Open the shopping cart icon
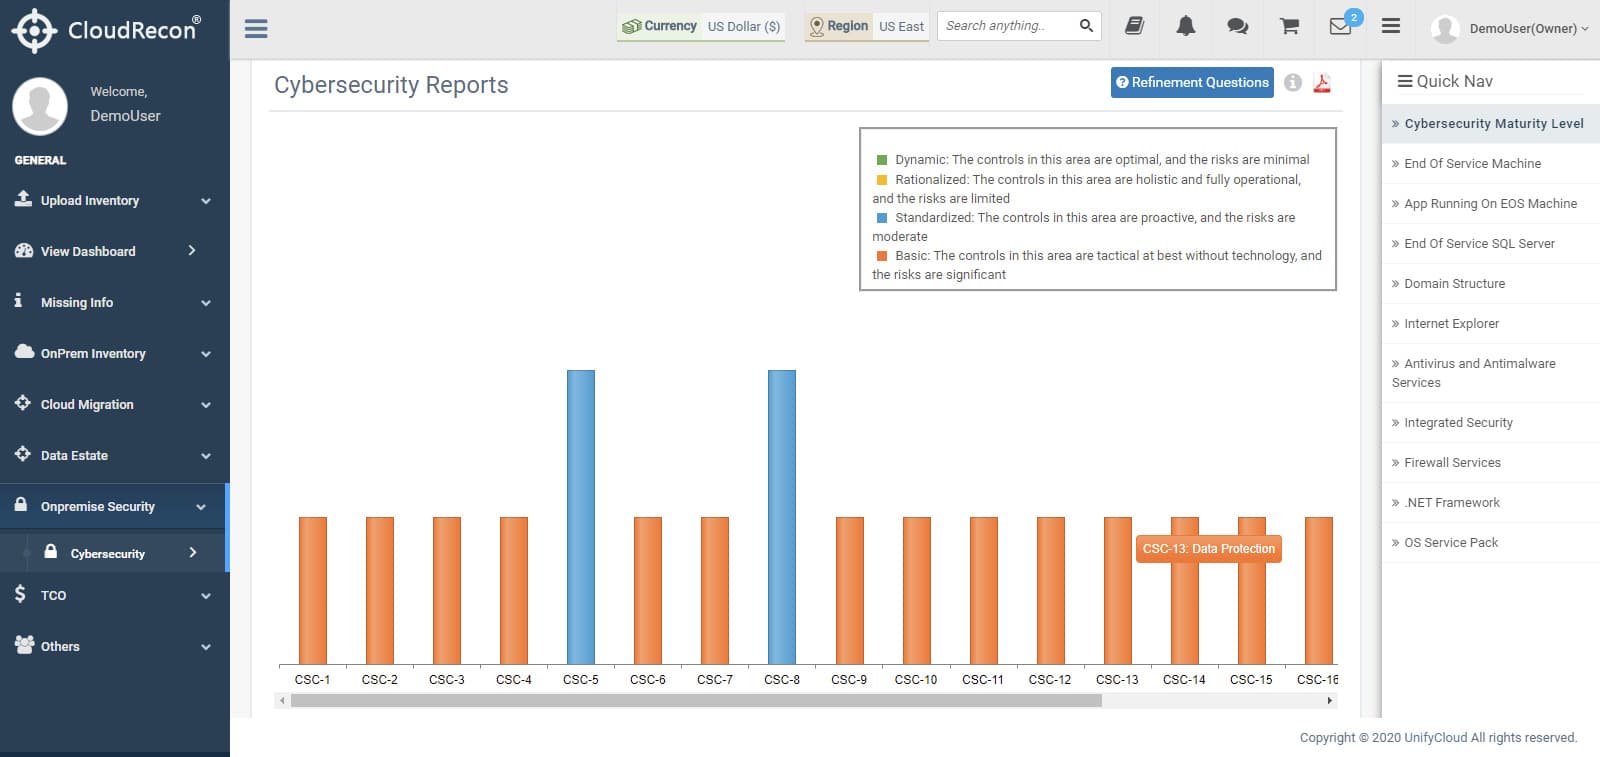The image size is (1600, 757). [1289, 27]
